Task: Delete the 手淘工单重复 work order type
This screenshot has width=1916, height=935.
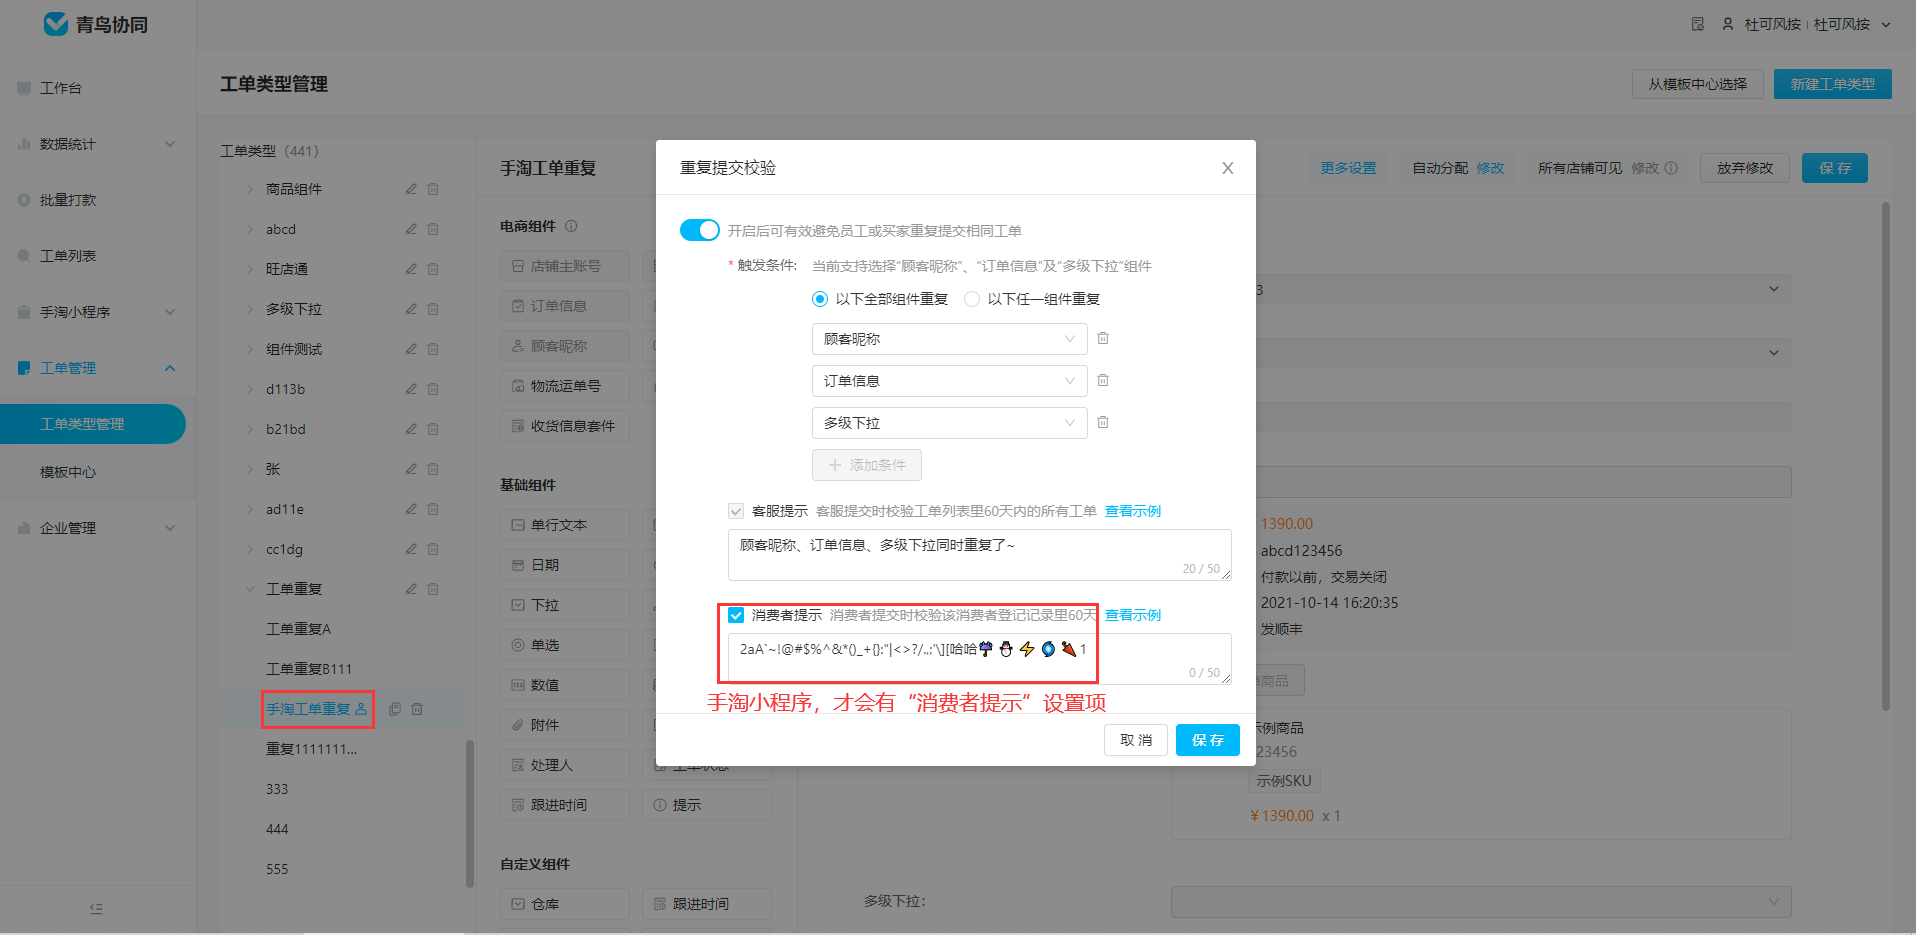Action: pos(417,709)
